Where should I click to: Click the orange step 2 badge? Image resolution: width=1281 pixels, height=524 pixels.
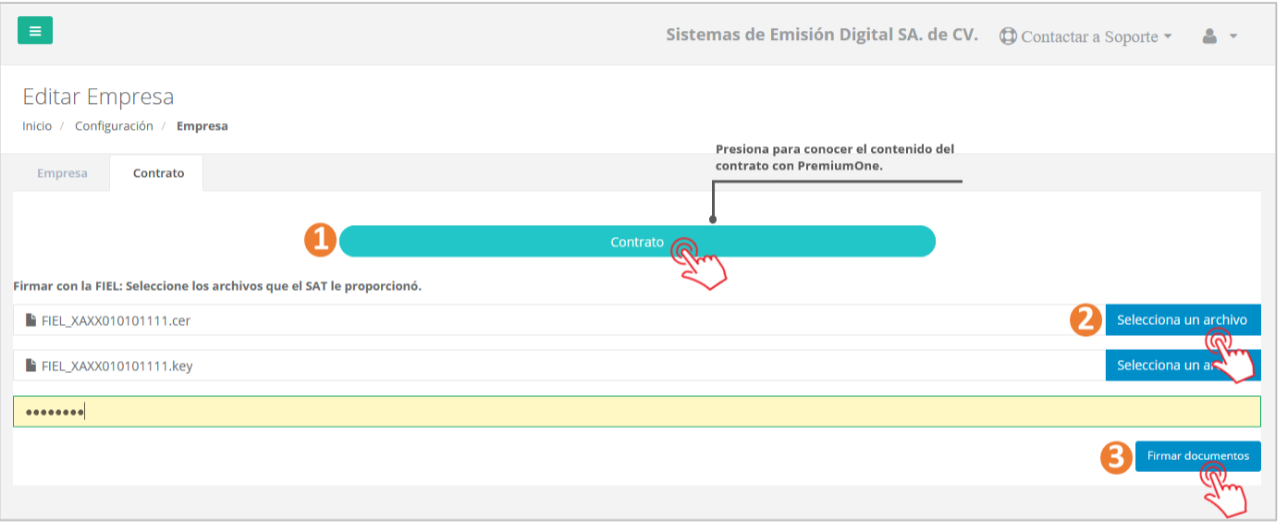click(x=1085, y=320)
